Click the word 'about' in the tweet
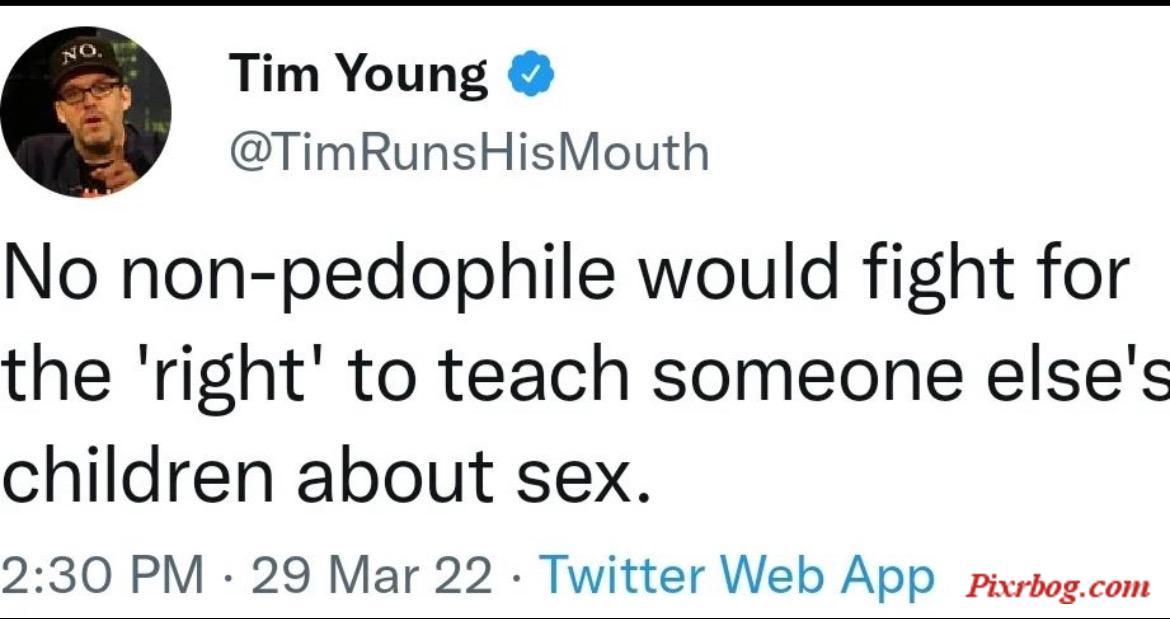 click(x=395, y=477)
